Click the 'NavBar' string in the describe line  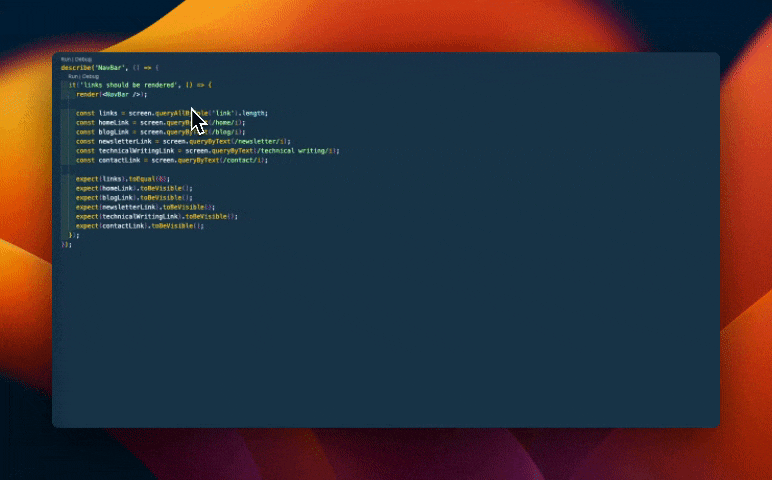pos(110,67)
